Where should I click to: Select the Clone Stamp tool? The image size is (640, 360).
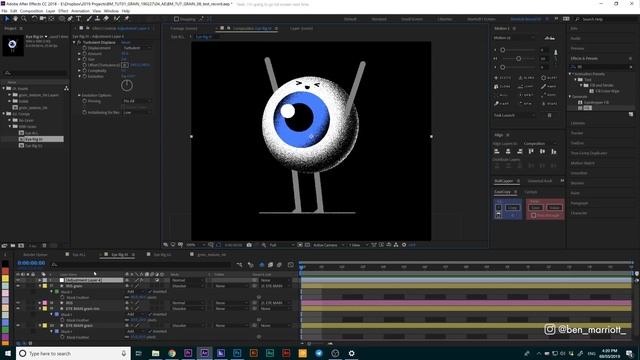click(97, 19)
